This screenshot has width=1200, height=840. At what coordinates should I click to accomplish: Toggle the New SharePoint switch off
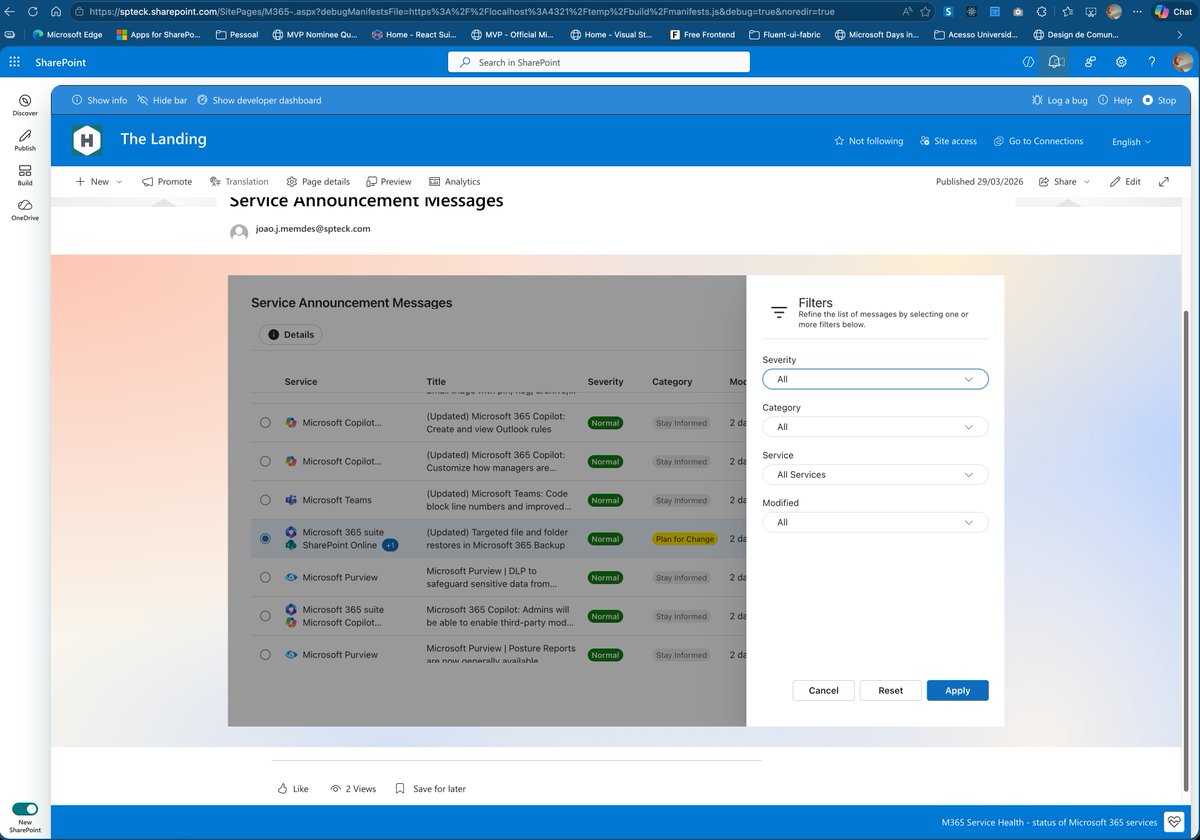[x=24, y=808]
